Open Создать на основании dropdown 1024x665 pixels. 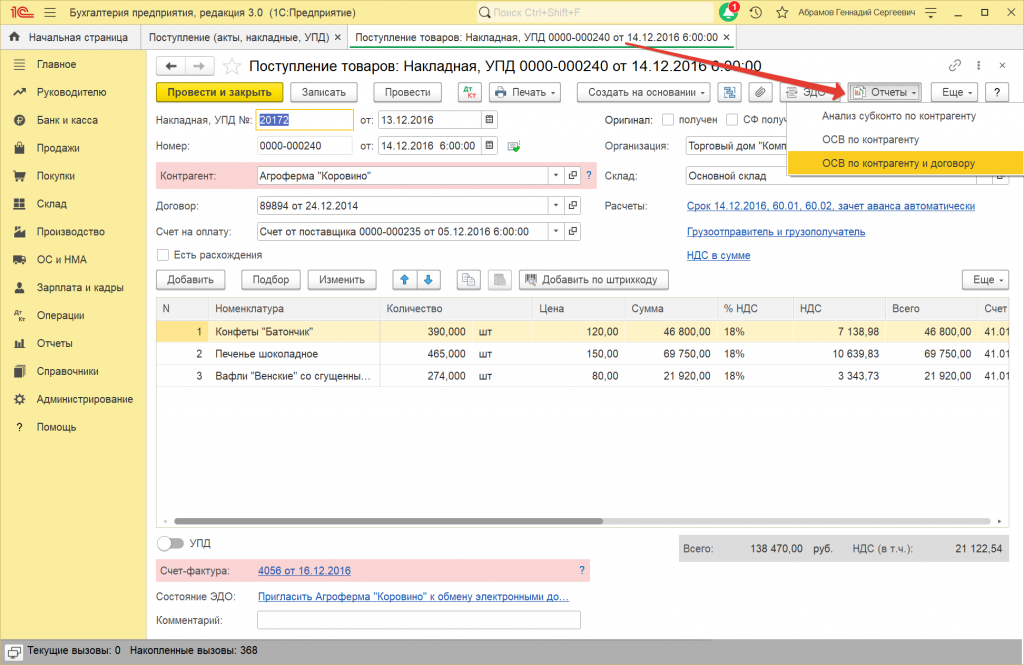(x=644, y=92)
